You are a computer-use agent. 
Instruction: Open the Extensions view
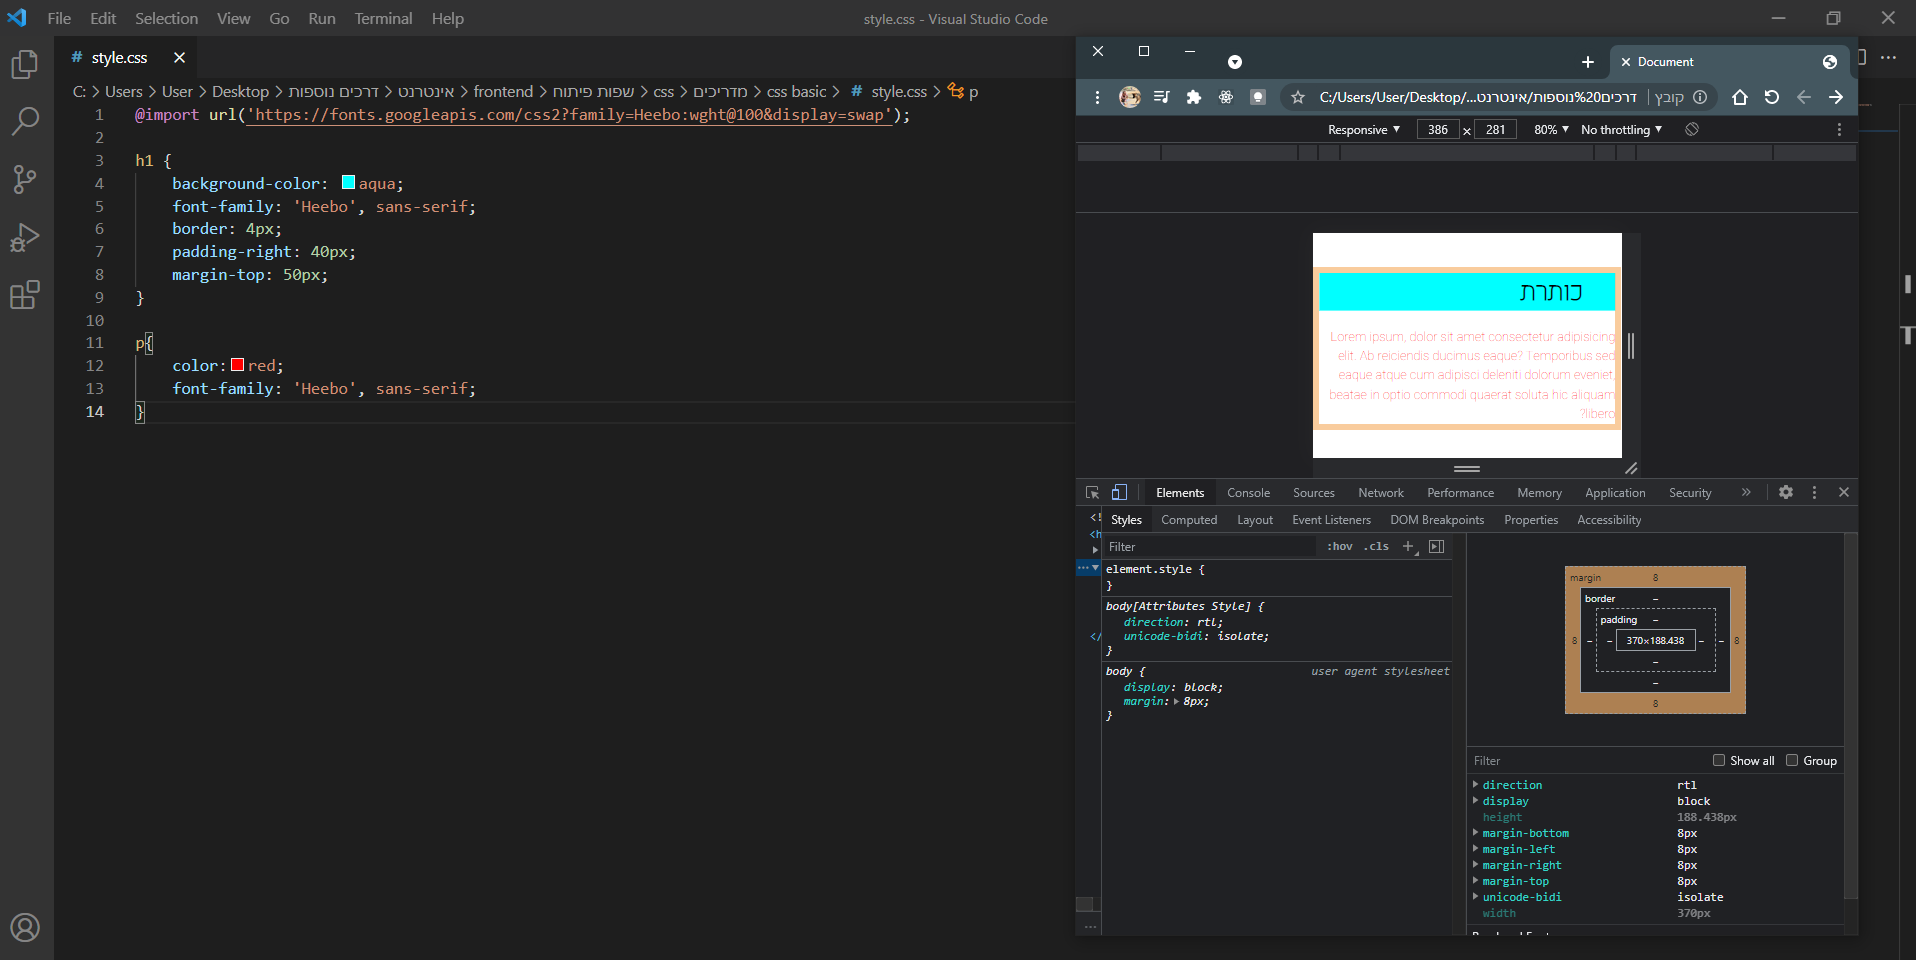pyautogui.click(x=25, y=295)
